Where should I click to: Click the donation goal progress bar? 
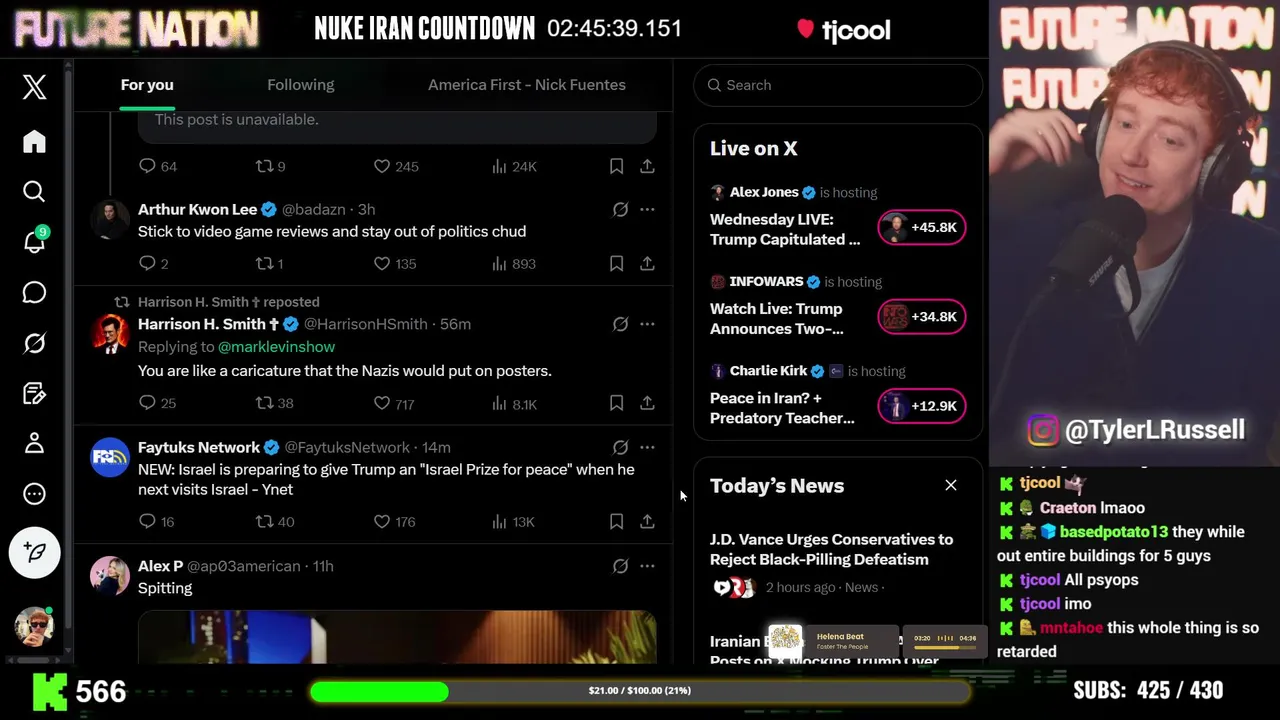pyautogui.click(x=639, y=691)
